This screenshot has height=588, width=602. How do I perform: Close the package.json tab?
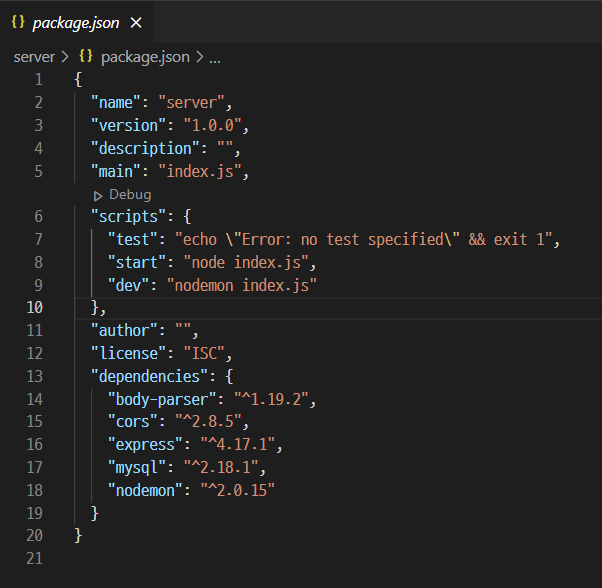tap(136, 23)
